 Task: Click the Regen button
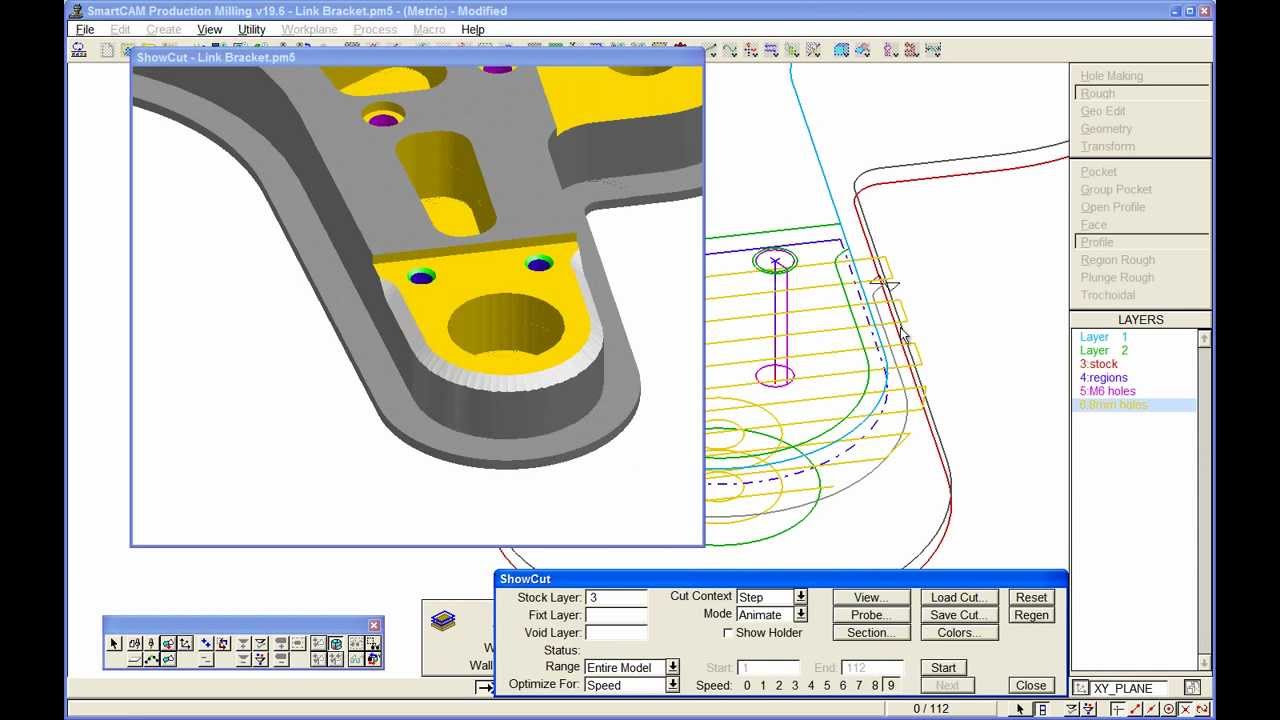(1031, 615)
